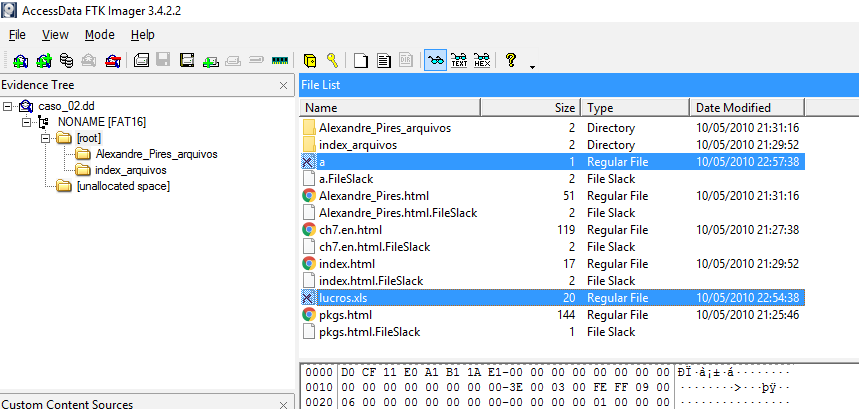
Task: Select index_arquivos in the evidence tree
Action: tap(131, 170)
